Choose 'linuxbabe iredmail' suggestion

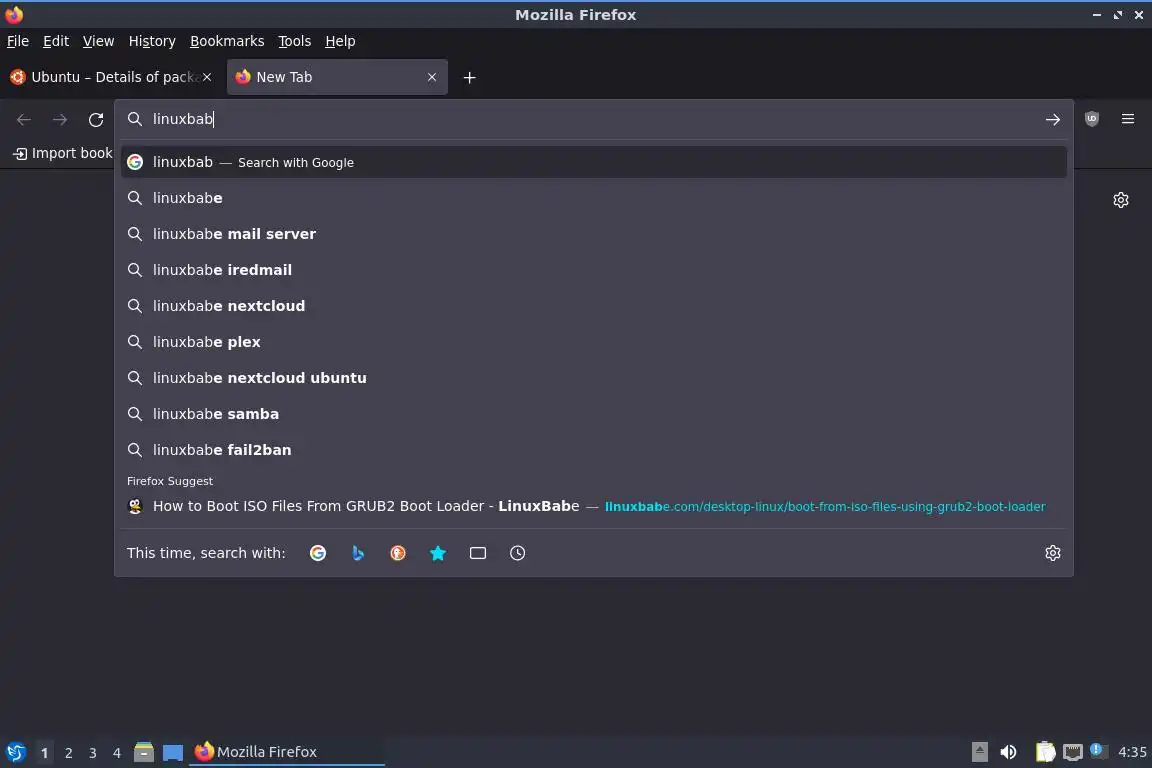pos(594,270)
